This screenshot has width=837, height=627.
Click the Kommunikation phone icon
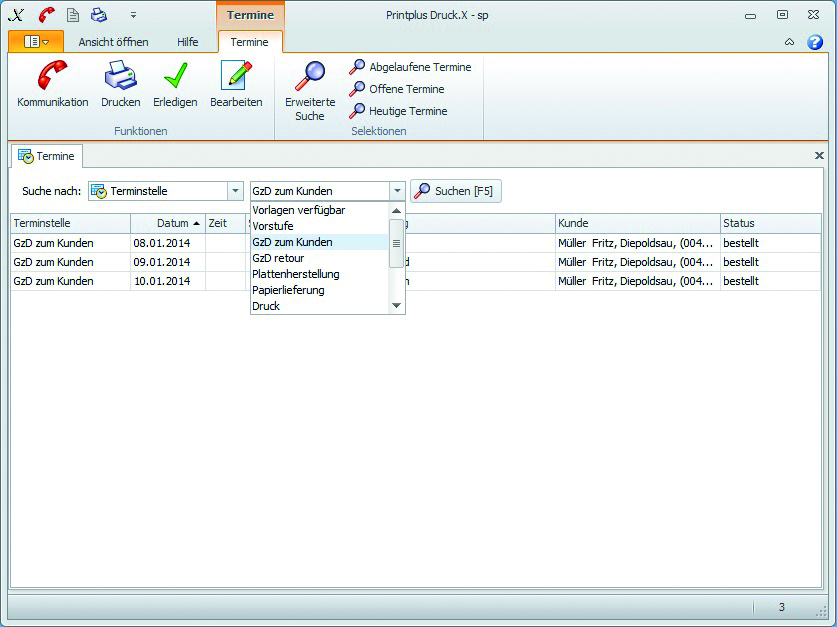(x=52, y=77)
